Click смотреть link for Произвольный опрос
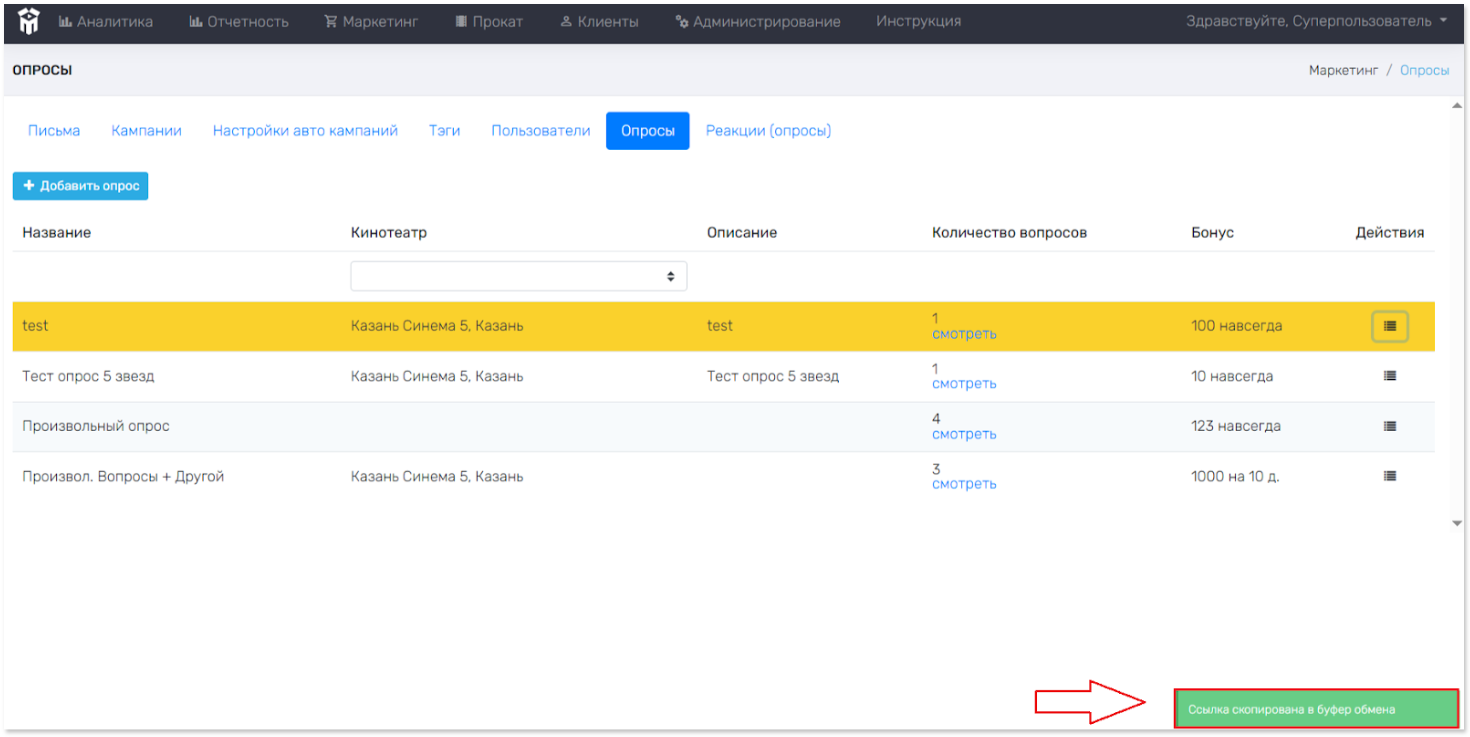The image size is (1470, 737). pyautogui.click(x=964, y=434)
